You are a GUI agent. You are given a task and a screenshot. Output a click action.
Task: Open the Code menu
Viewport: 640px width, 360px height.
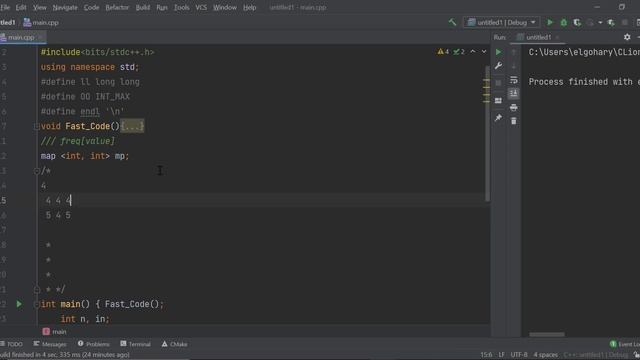tap(91, 7)
